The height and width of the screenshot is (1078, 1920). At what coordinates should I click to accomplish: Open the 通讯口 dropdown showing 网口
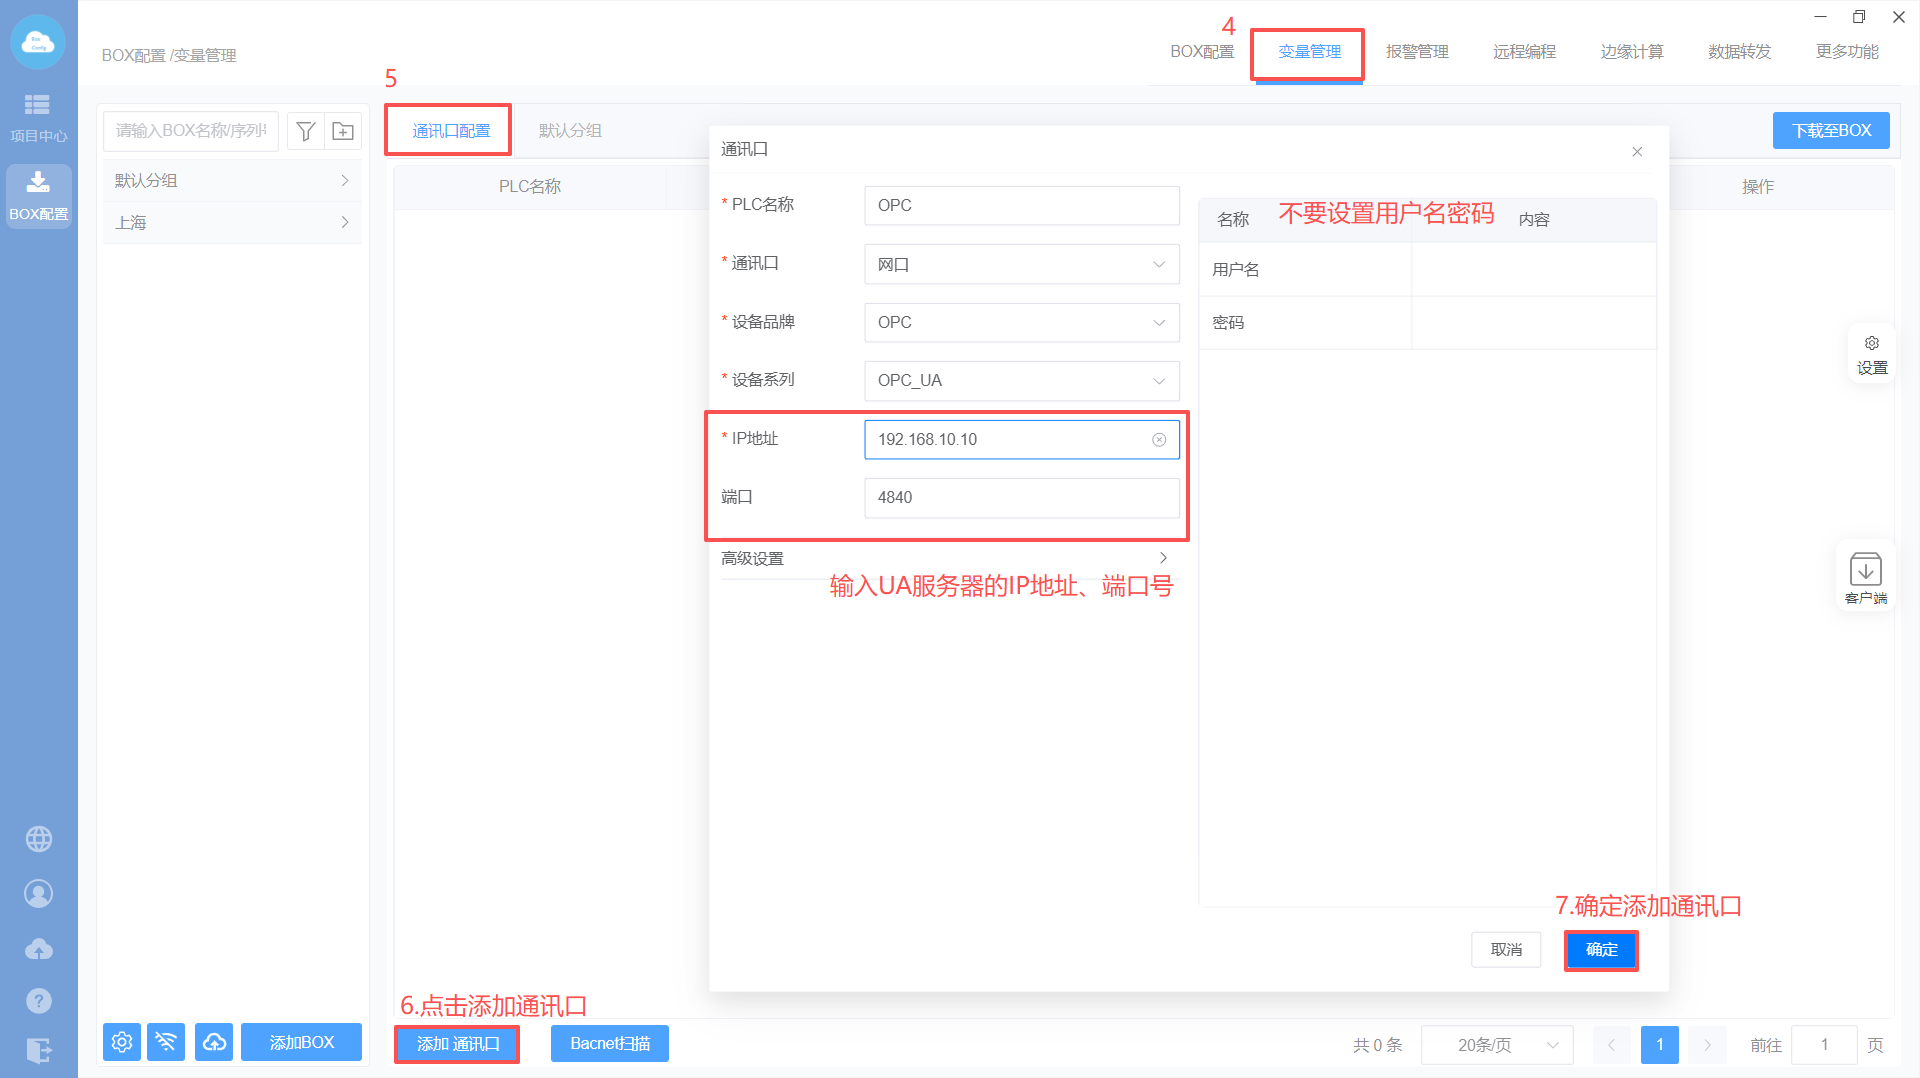click(1021, 265)
